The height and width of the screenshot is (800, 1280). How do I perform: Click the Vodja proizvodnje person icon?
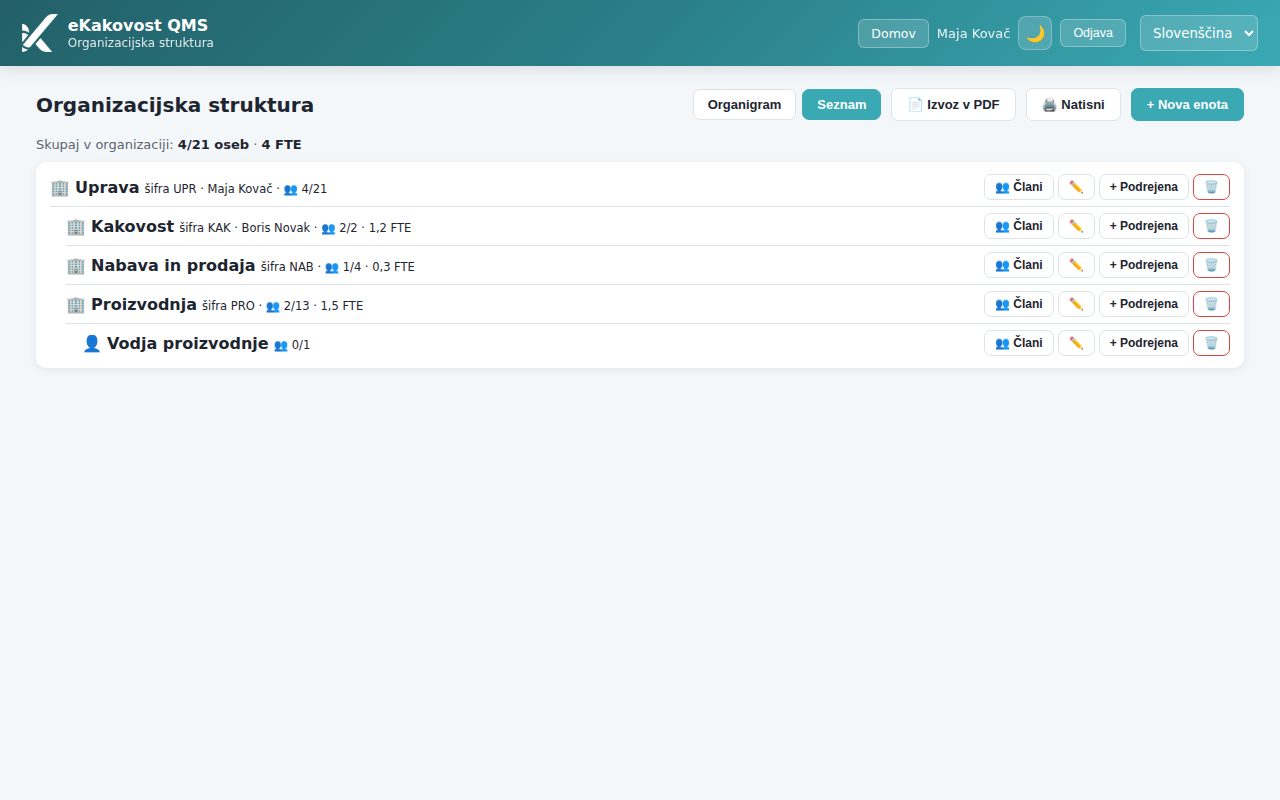[92, 343]
